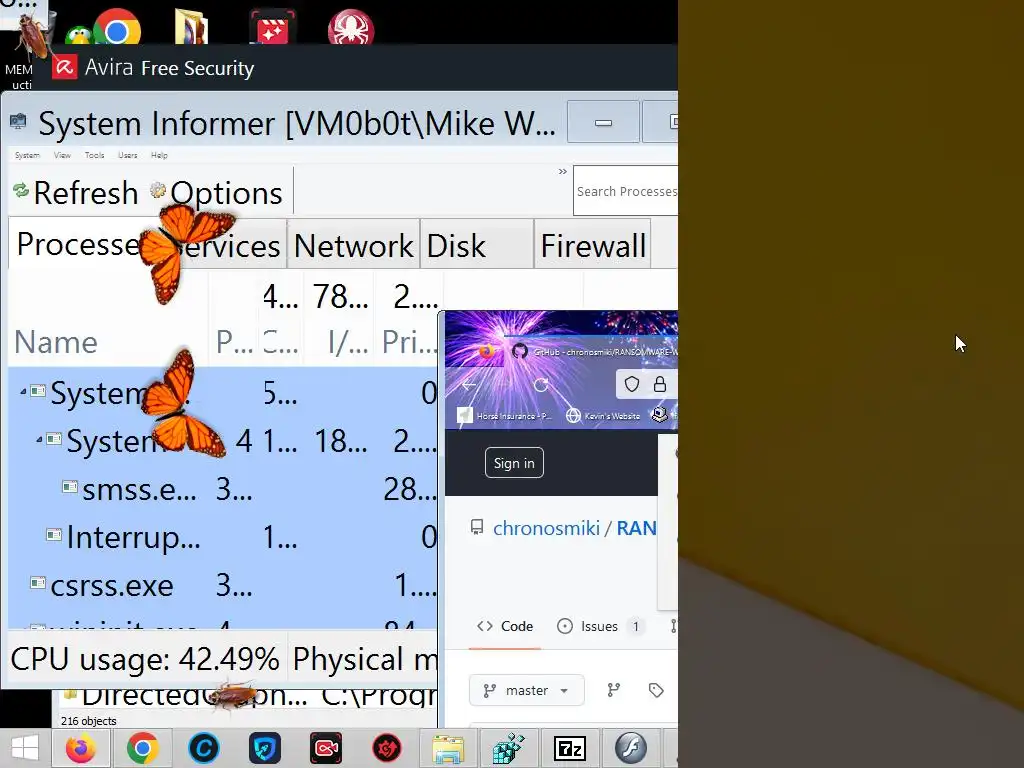The width and height of the screenshot is (1024, 768).
Task: Click the Firefox logo in the title bar
Action: 486,351
